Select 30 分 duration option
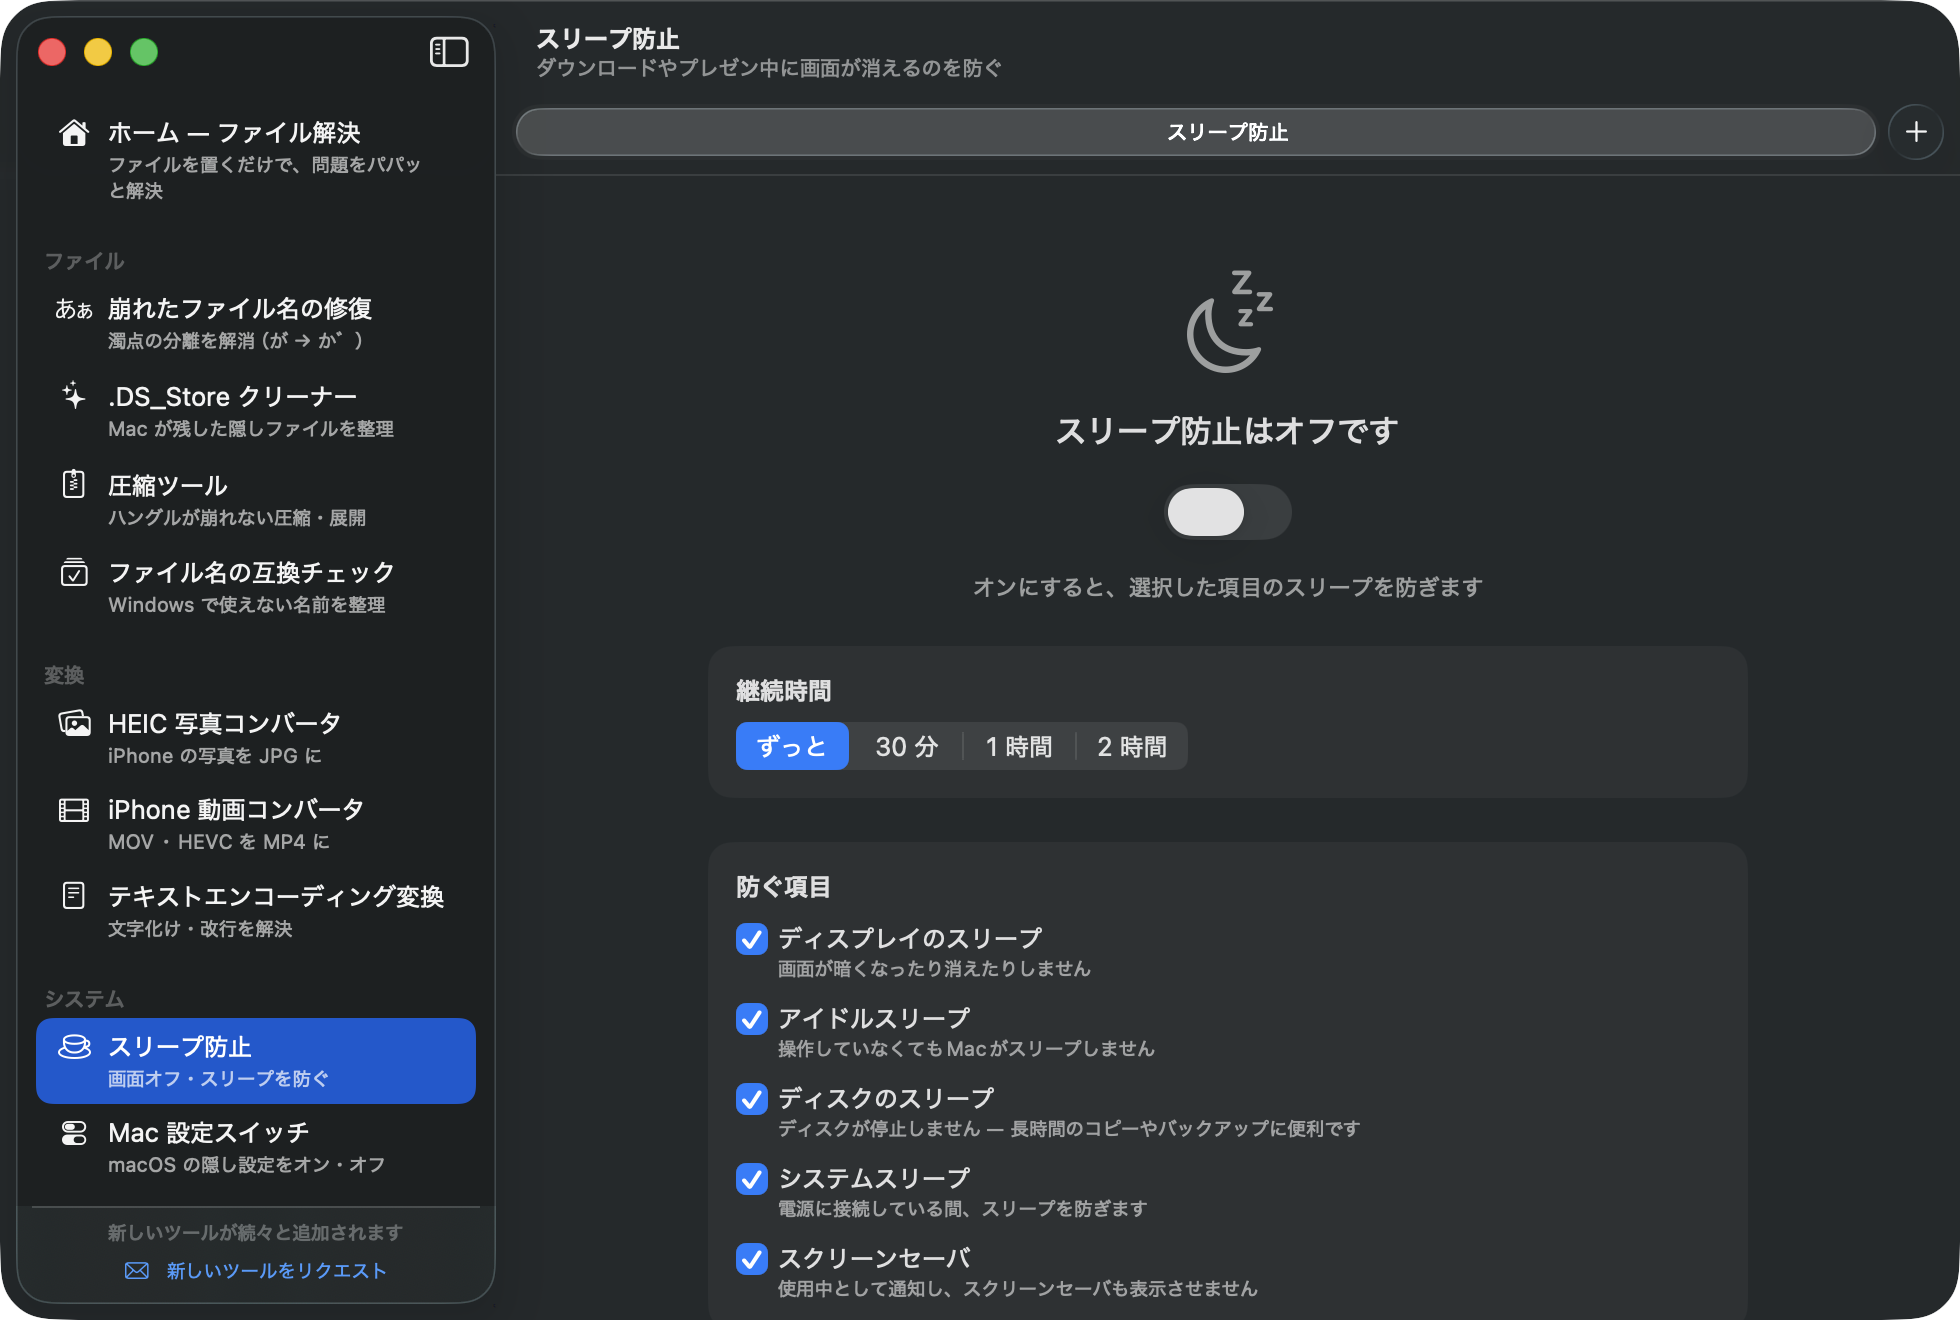1960x1320 pixels. 906,746
